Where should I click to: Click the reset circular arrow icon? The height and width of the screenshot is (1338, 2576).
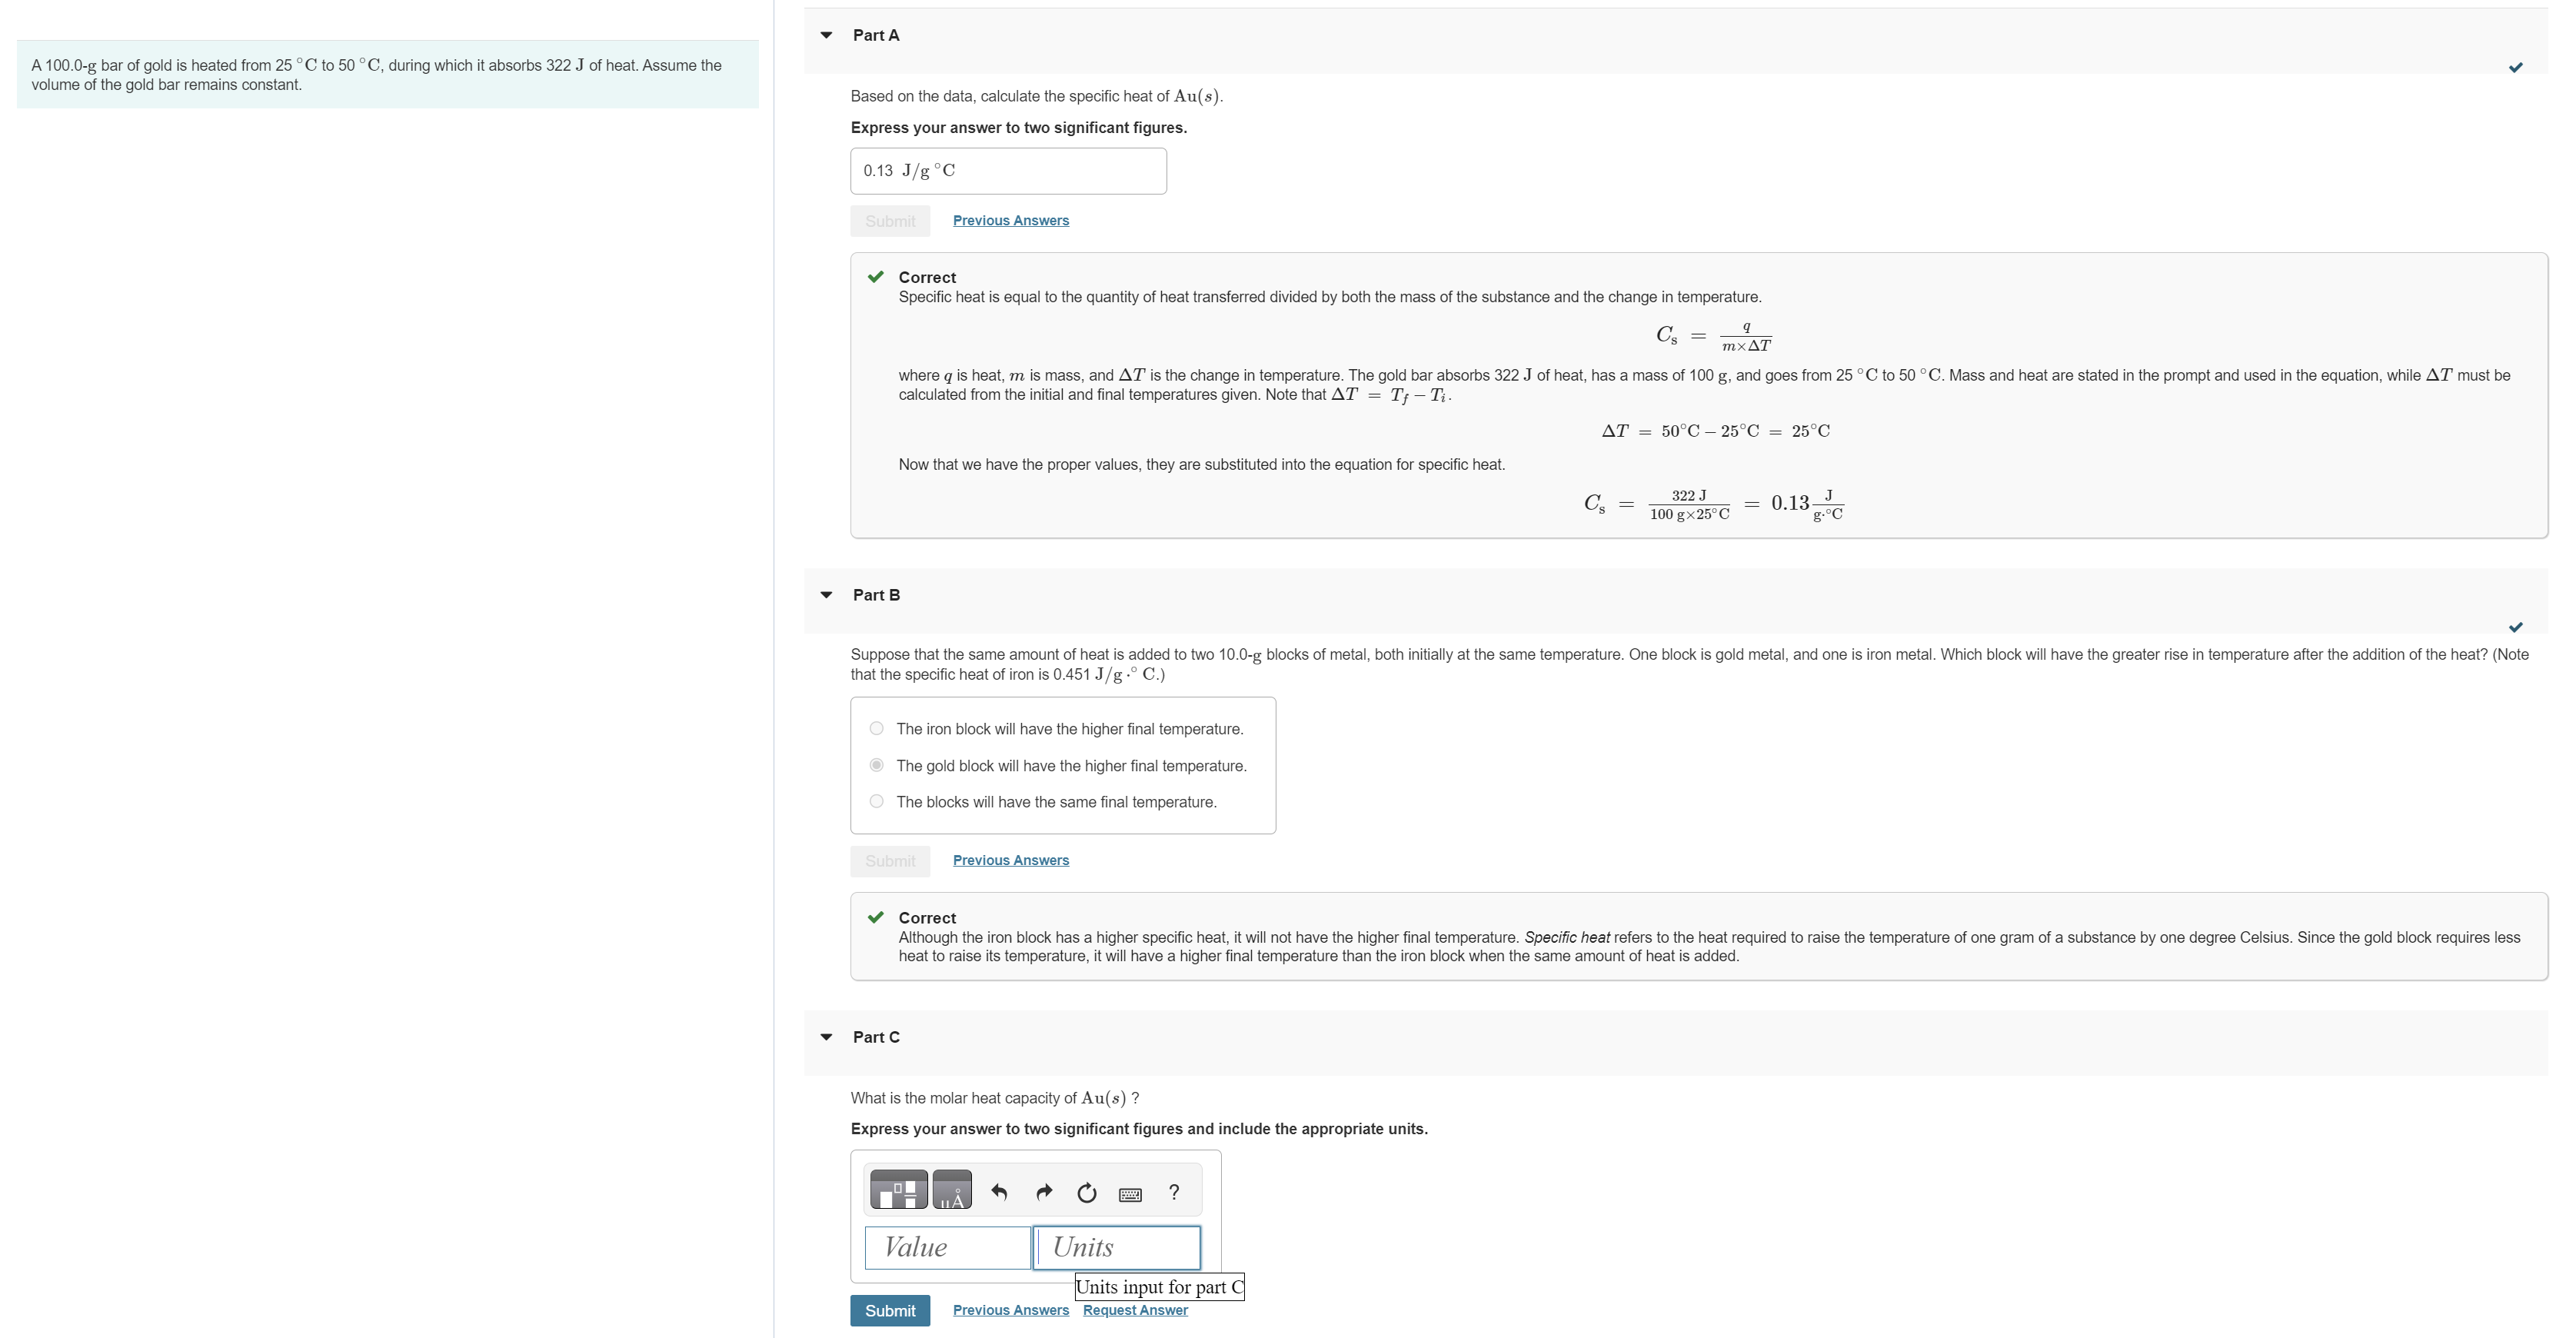1086,1192
